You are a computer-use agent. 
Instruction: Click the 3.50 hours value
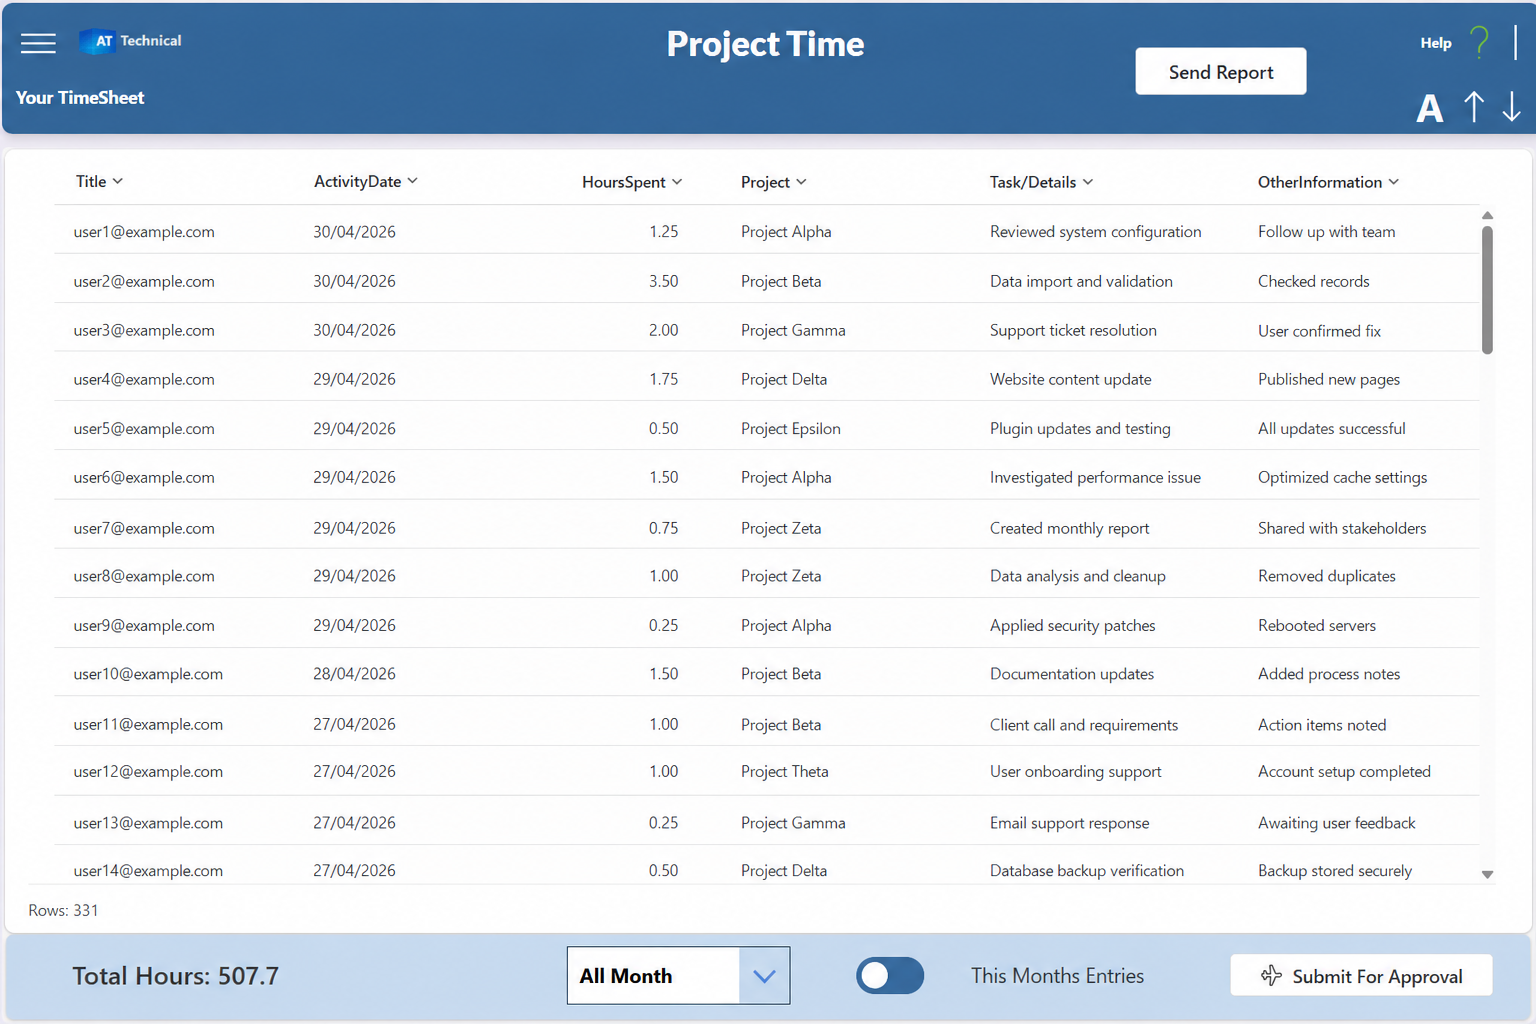[x=663, y=281]
